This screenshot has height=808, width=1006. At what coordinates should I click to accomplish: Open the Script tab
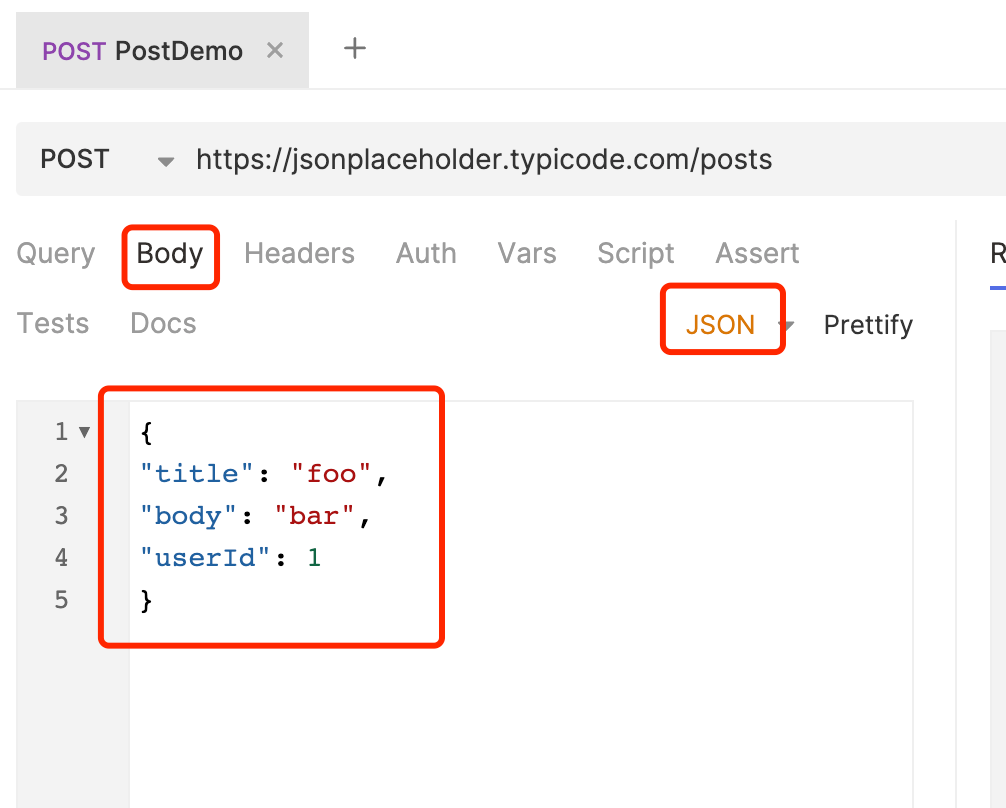pyautogui.click(x=636, y=254)
